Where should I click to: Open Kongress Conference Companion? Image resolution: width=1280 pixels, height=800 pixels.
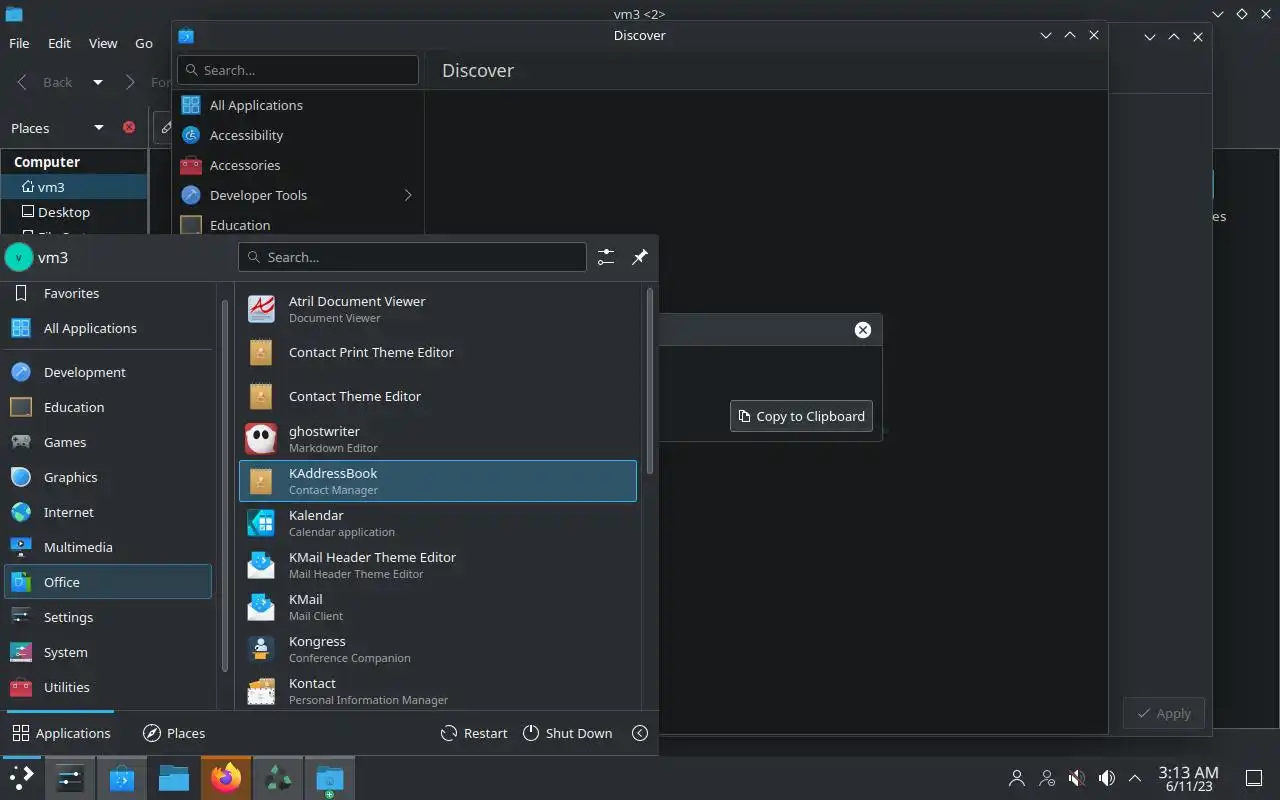pyautogui.click(x=438, y=649)
